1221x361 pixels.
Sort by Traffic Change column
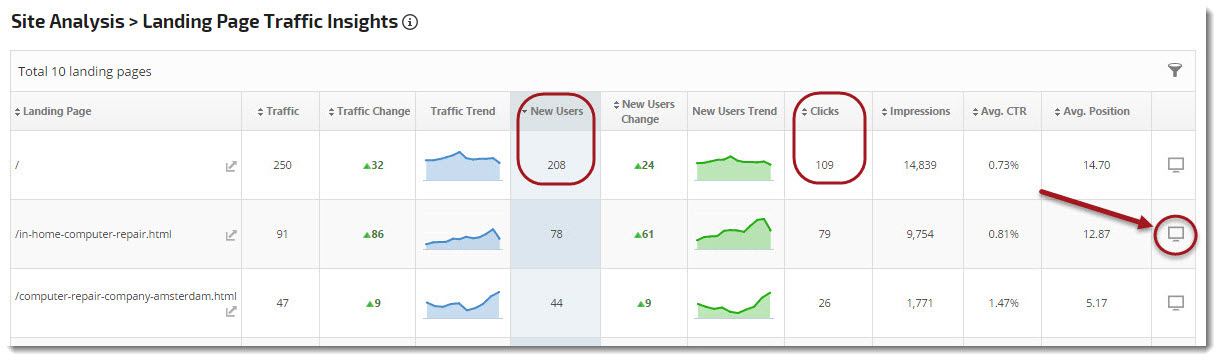click(369, 111)
